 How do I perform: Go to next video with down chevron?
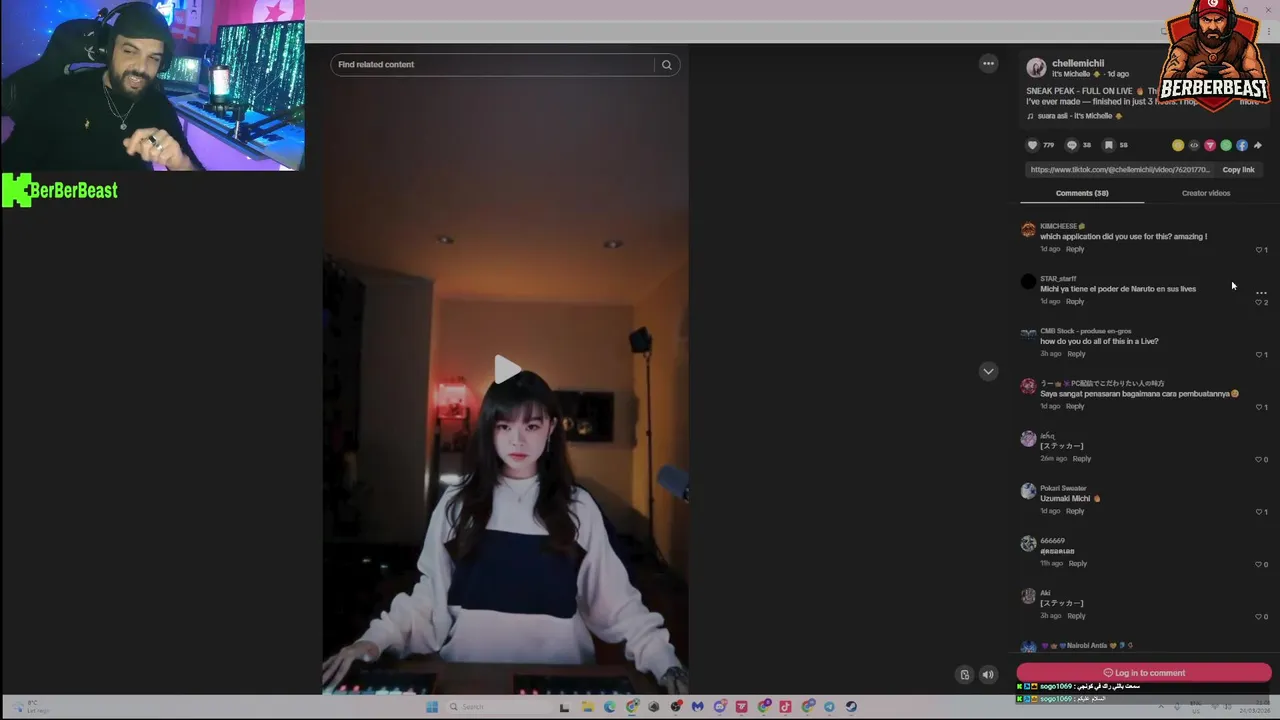click(x=988, y=371)
